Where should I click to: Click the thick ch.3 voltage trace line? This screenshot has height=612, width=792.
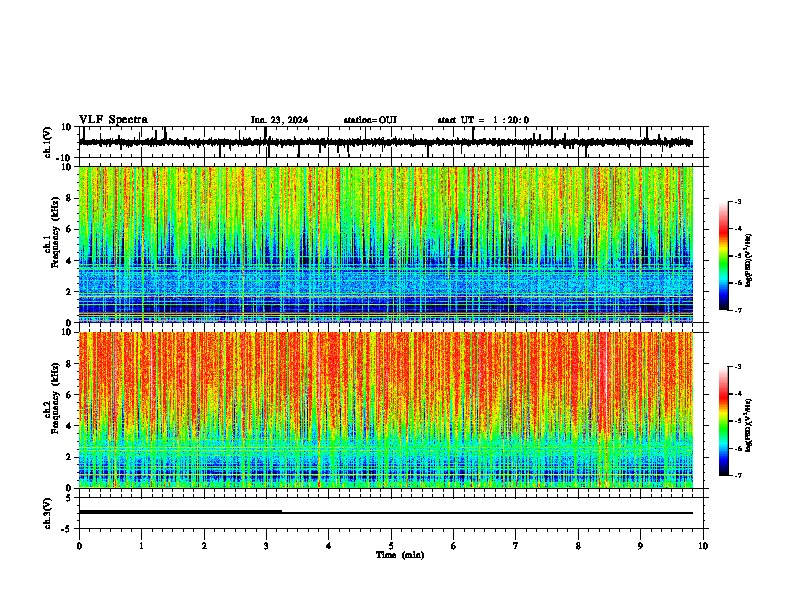180,512
